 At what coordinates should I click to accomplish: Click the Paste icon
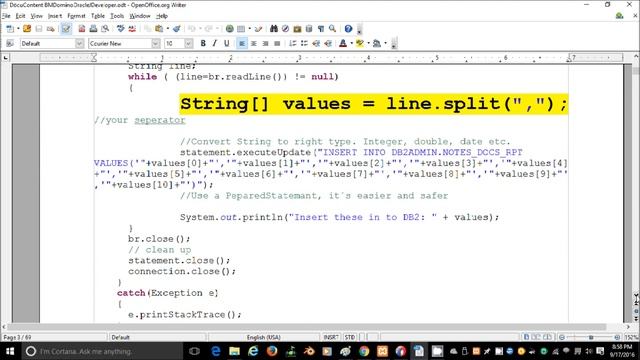pyautogui.click(x=159, y=29)
